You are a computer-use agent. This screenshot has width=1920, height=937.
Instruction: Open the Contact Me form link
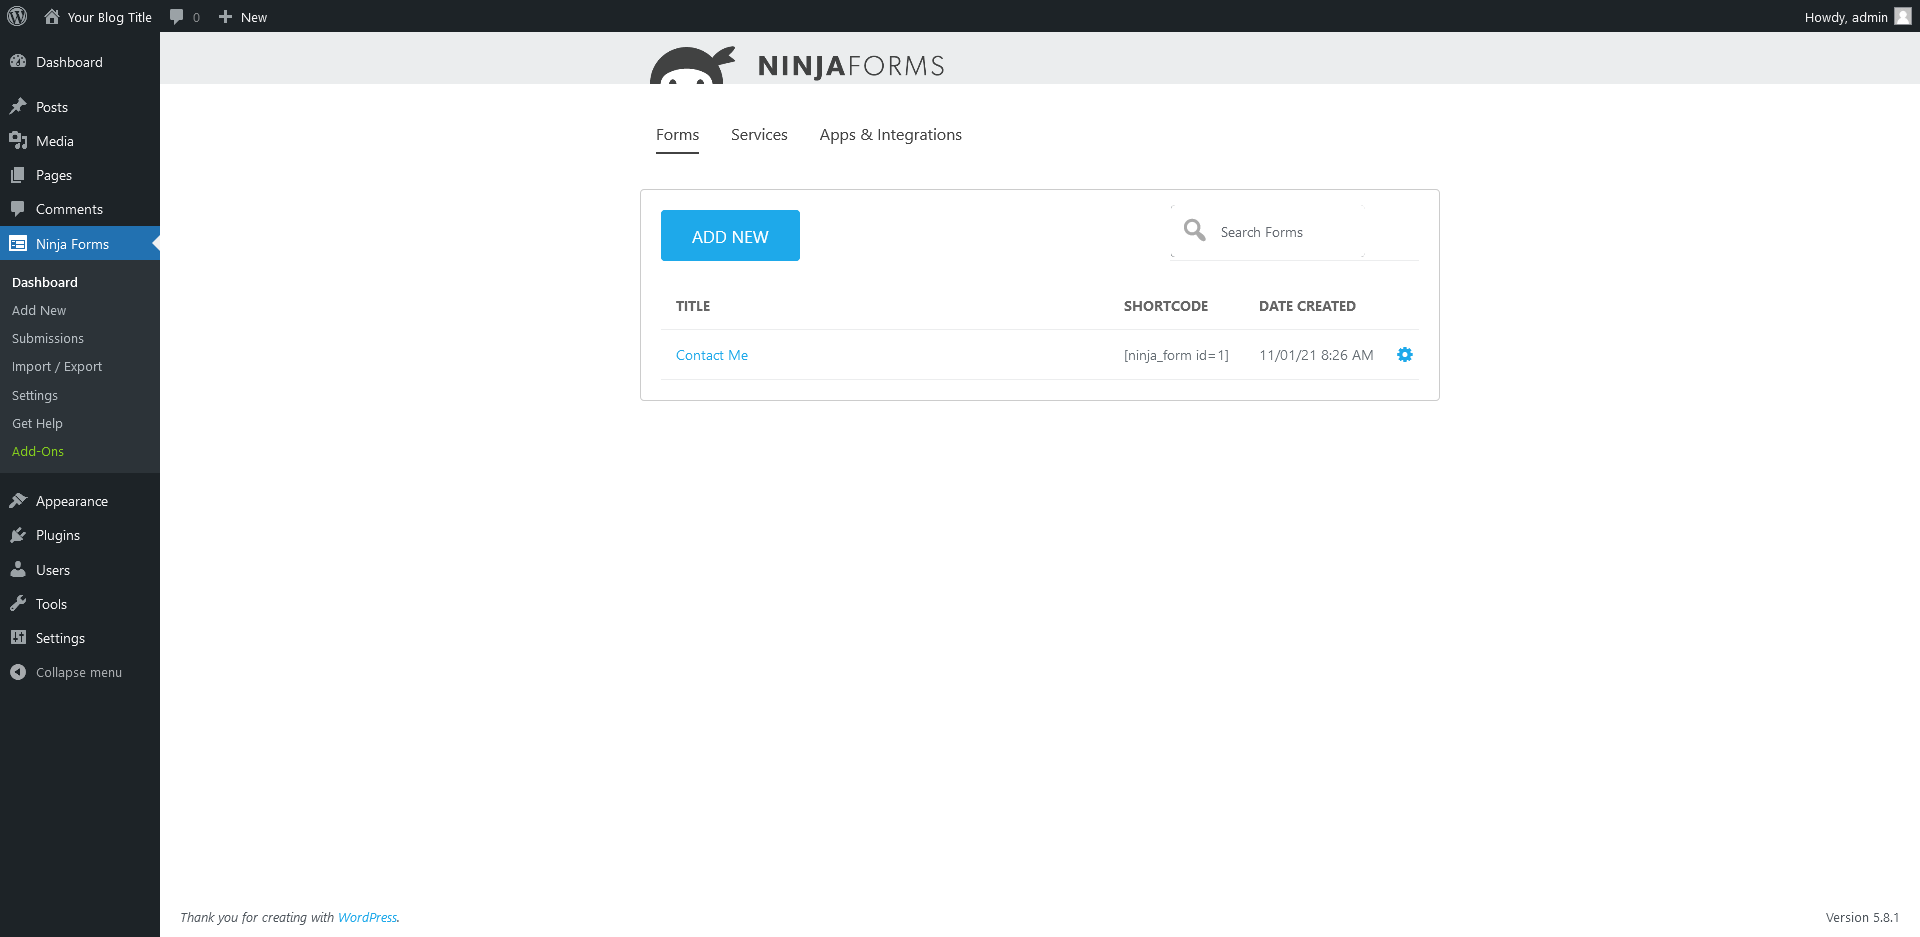tap(712, 355)
